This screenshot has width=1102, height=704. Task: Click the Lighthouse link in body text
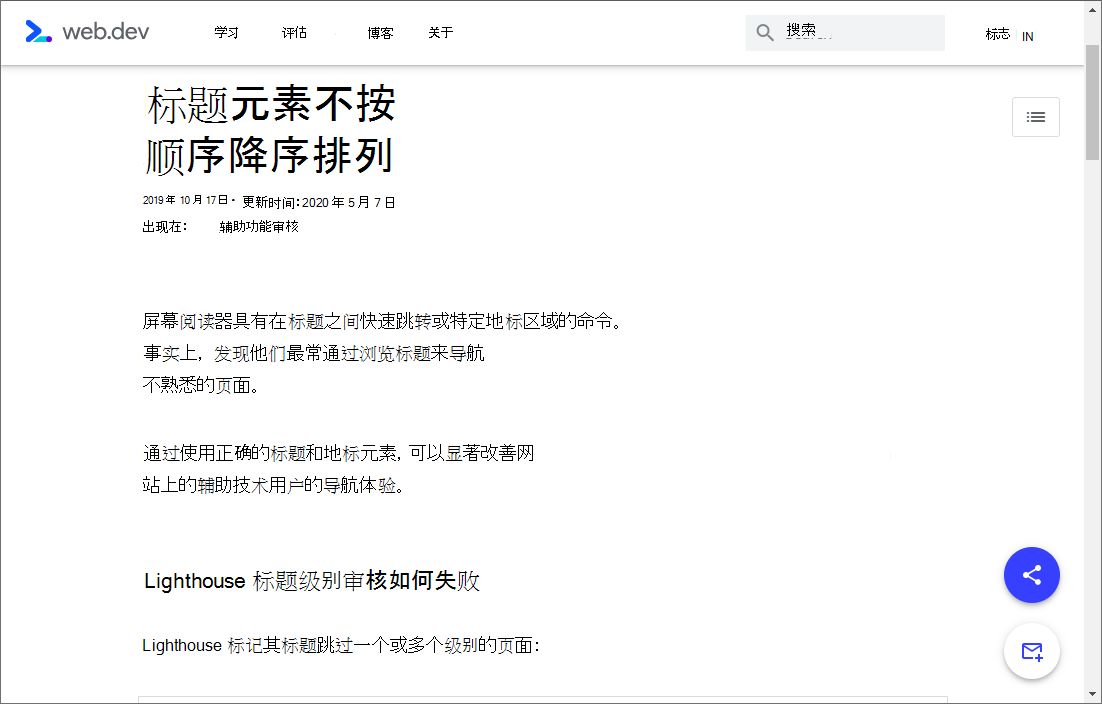pos(182,645)
